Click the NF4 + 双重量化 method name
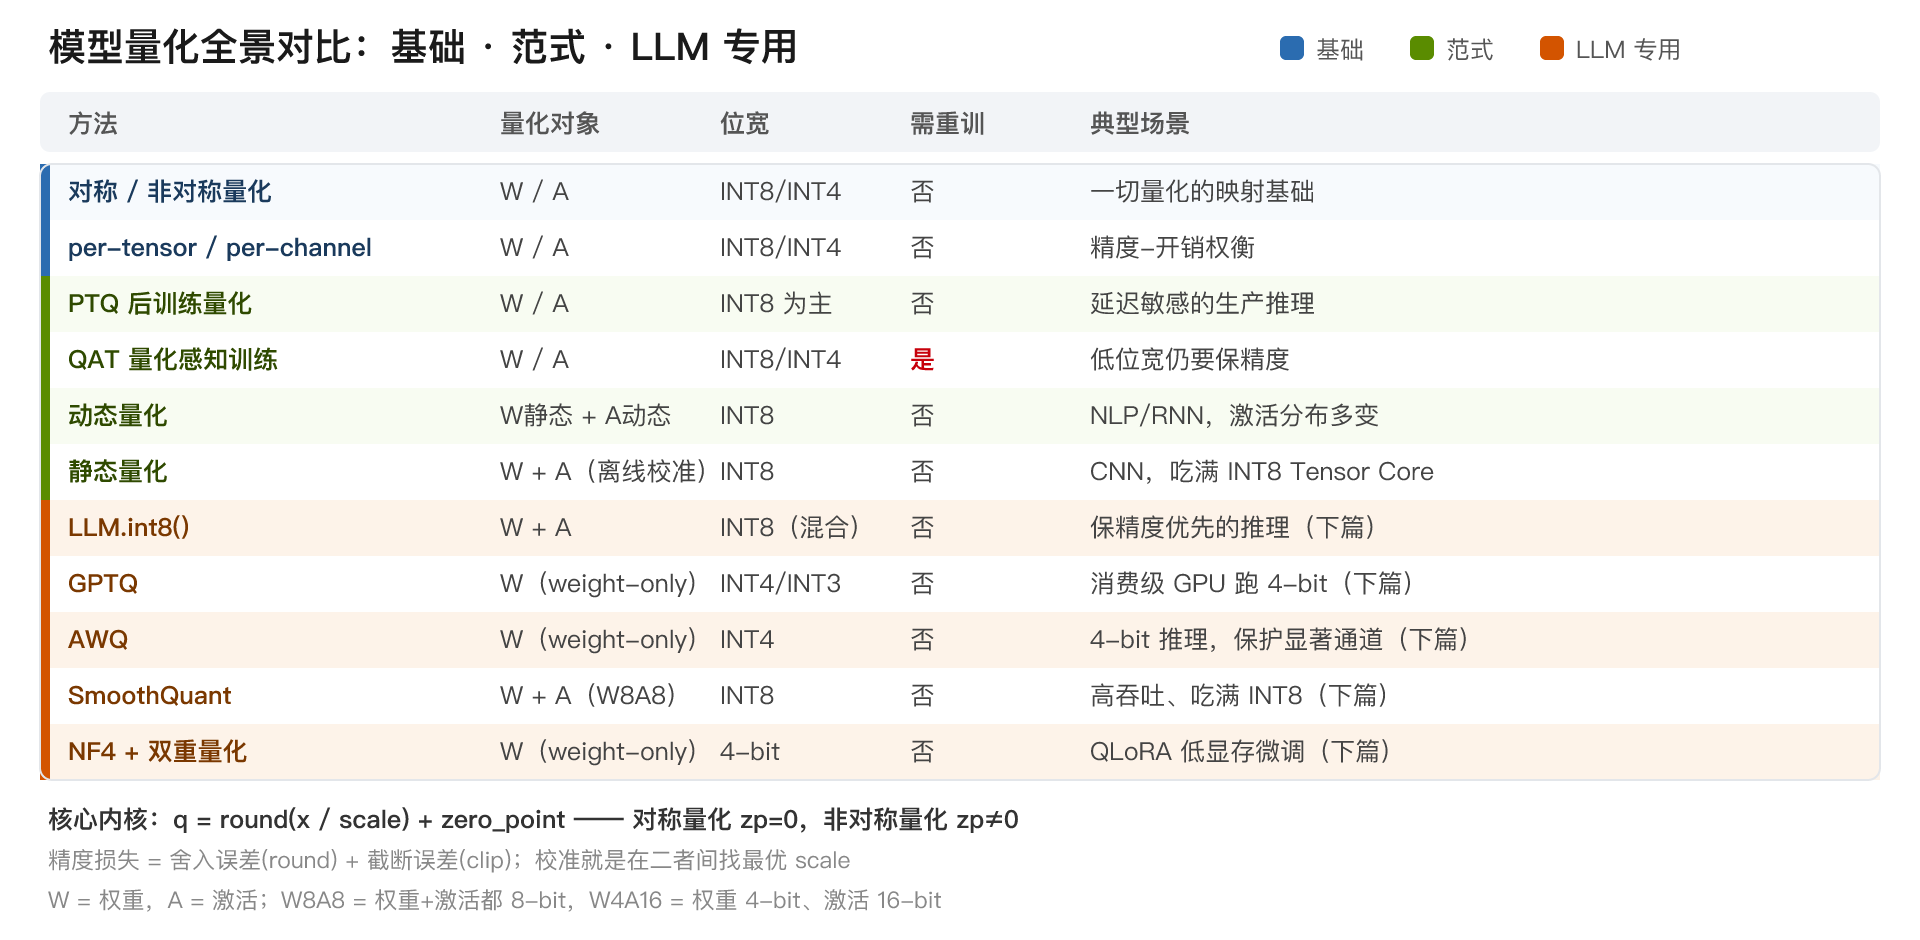 pyautogui.click(x=158, y=751)
